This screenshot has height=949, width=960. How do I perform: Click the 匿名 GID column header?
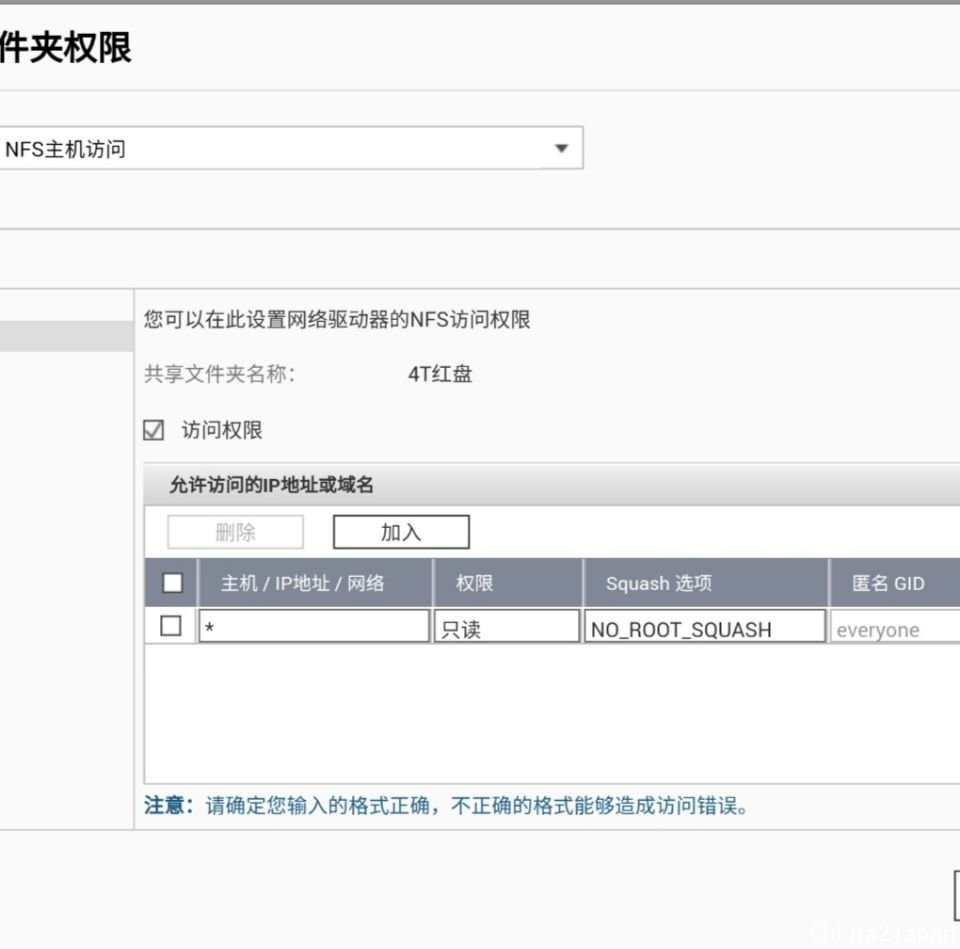[888, 583]
